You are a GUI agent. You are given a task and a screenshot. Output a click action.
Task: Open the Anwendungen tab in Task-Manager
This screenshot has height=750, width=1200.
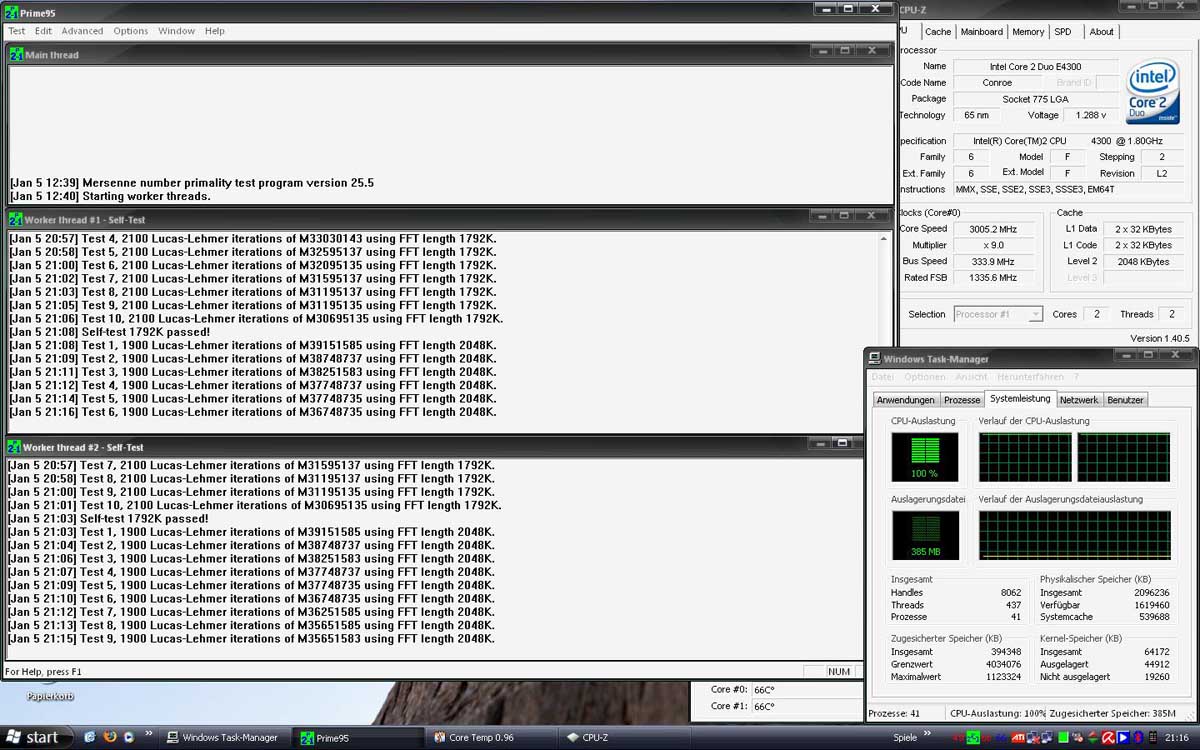click(x=906, y=400)
